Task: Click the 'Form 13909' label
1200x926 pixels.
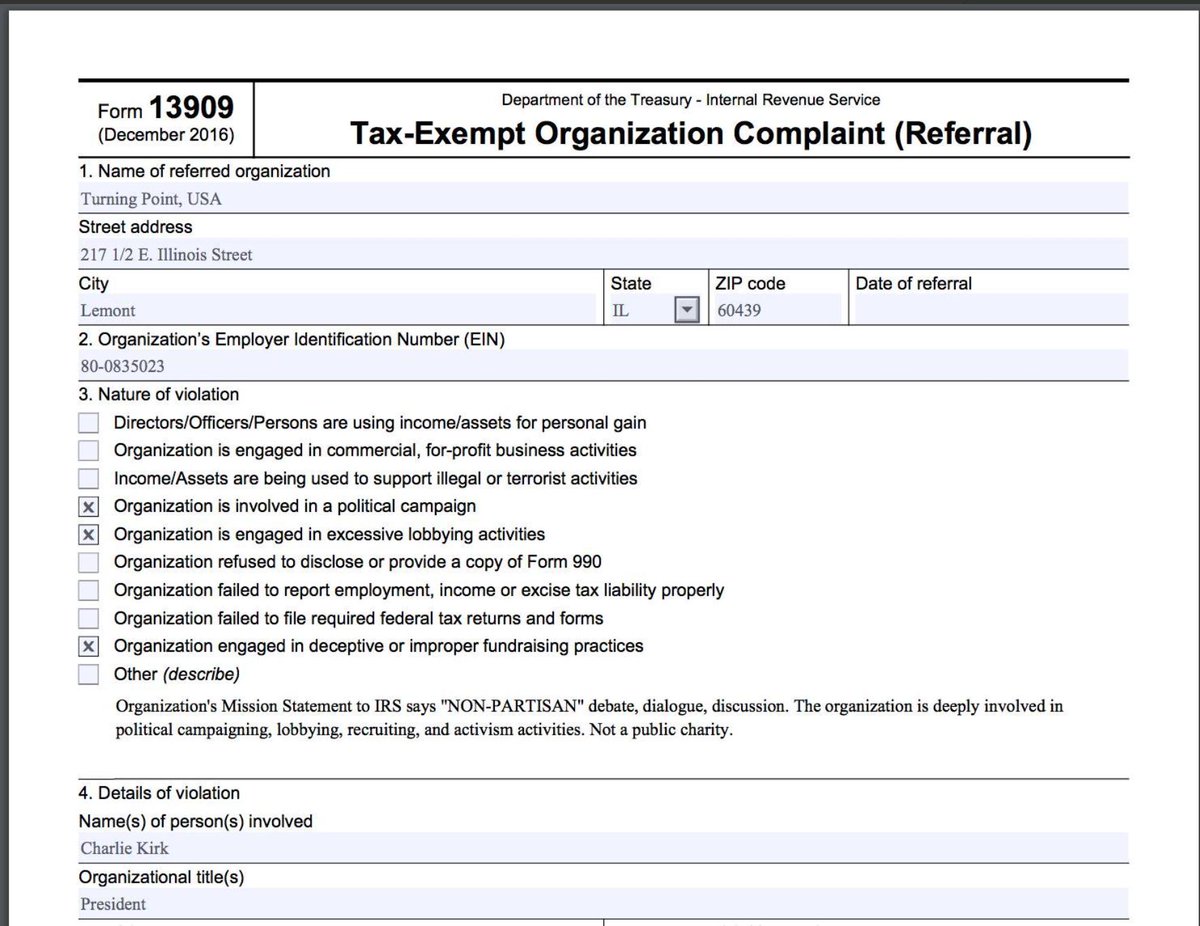Action: point(166,107)
